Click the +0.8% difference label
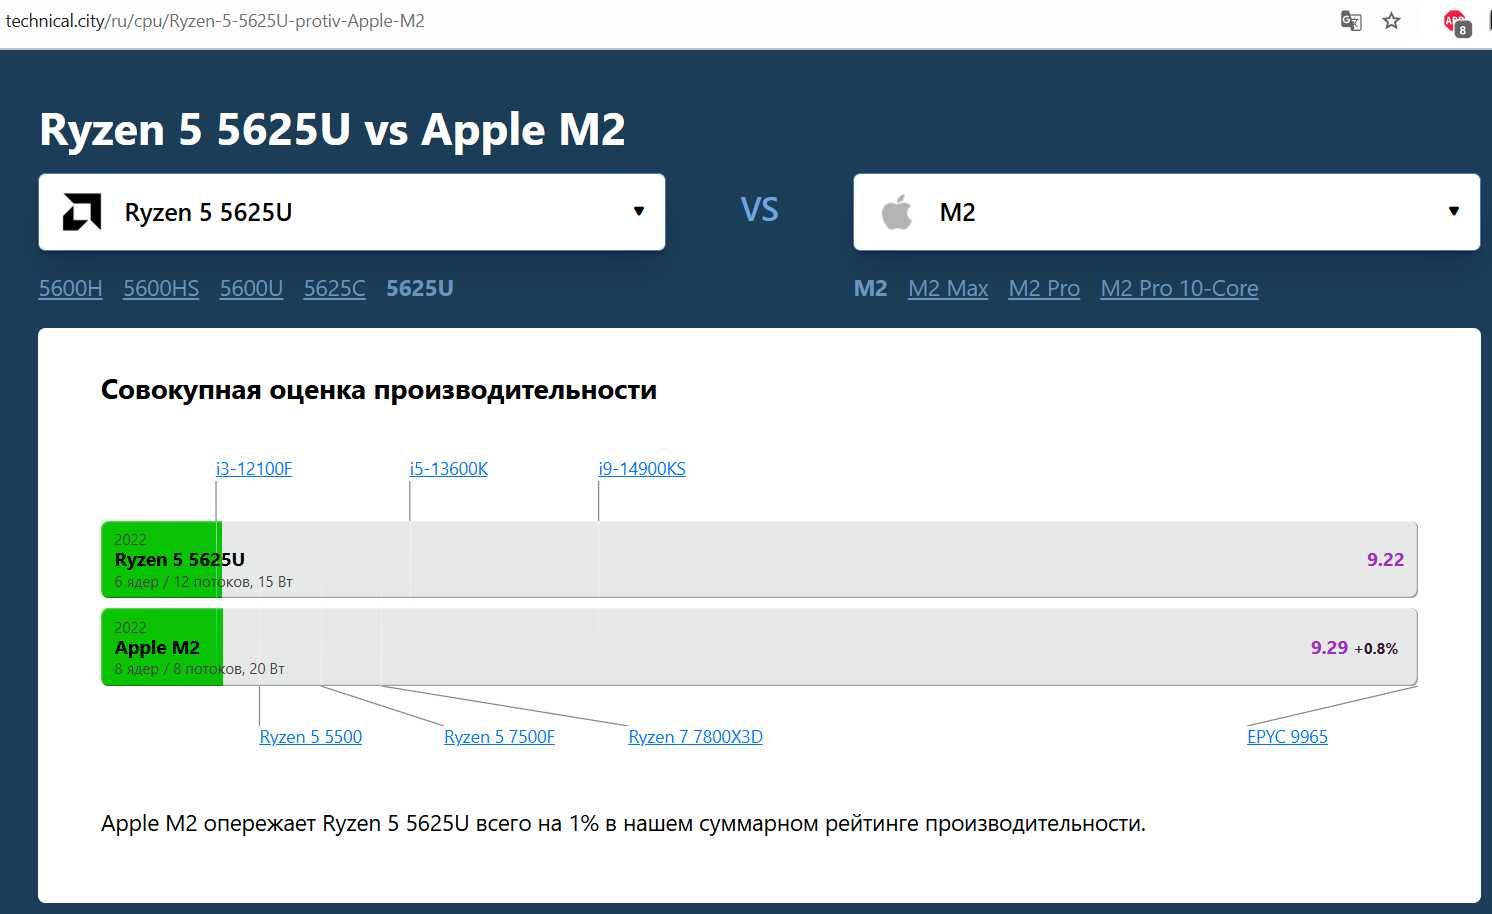 point(1376,649)
